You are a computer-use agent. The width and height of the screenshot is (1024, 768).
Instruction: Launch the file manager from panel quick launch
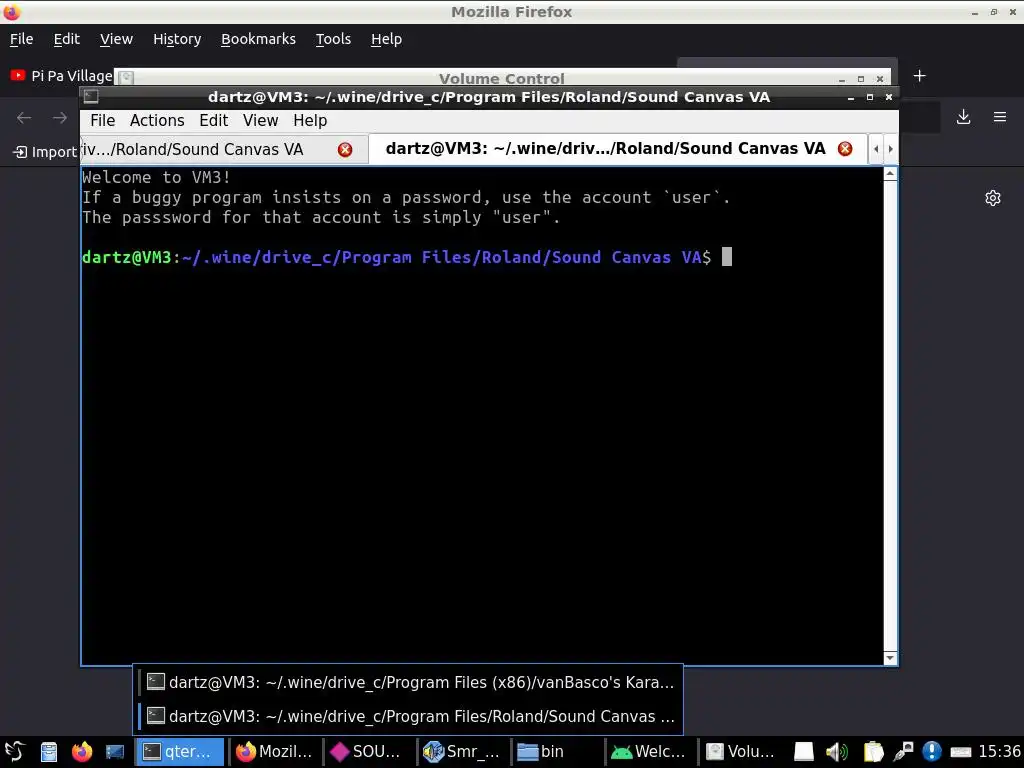(x=49, y=752)
